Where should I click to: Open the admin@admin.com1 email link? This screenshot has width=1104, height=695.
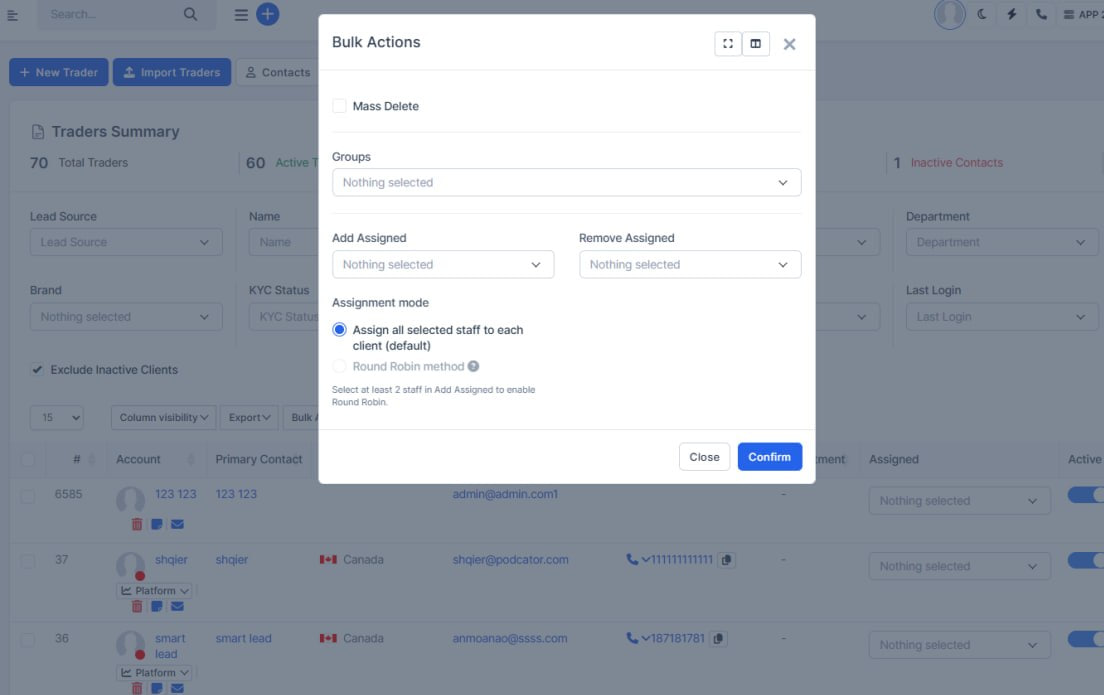505,494
